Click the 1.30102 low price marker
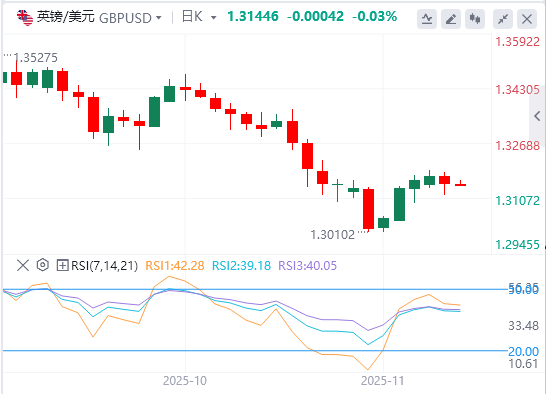This screenshot has height=394, width=546. tap(333, 234)
